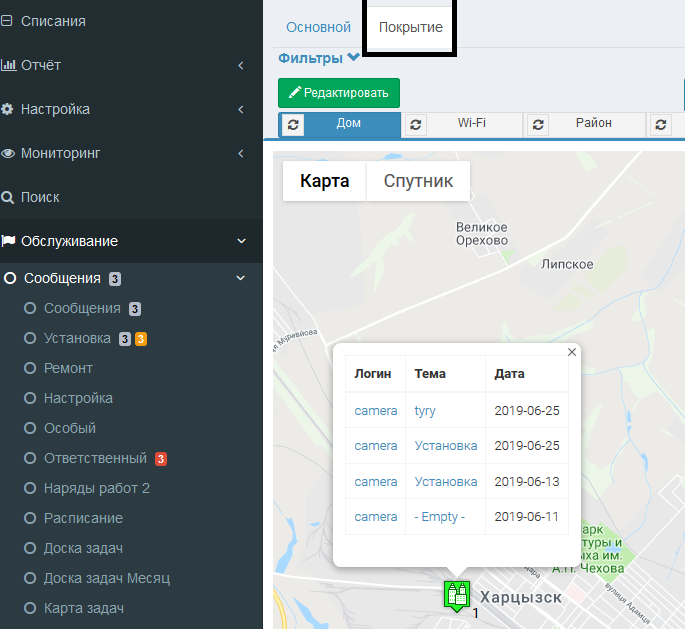
Task: Open Отчёт chart menu item
Action: [40, 65]
